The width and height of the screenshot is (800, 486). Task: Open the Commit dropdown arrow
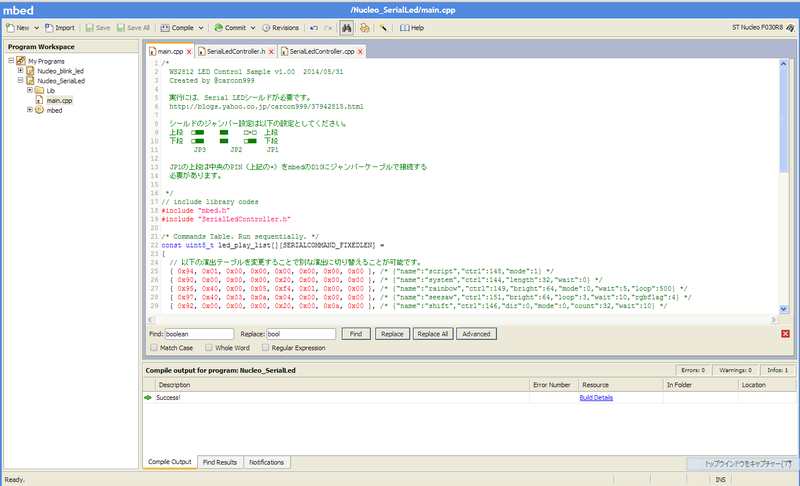point(253,28)
